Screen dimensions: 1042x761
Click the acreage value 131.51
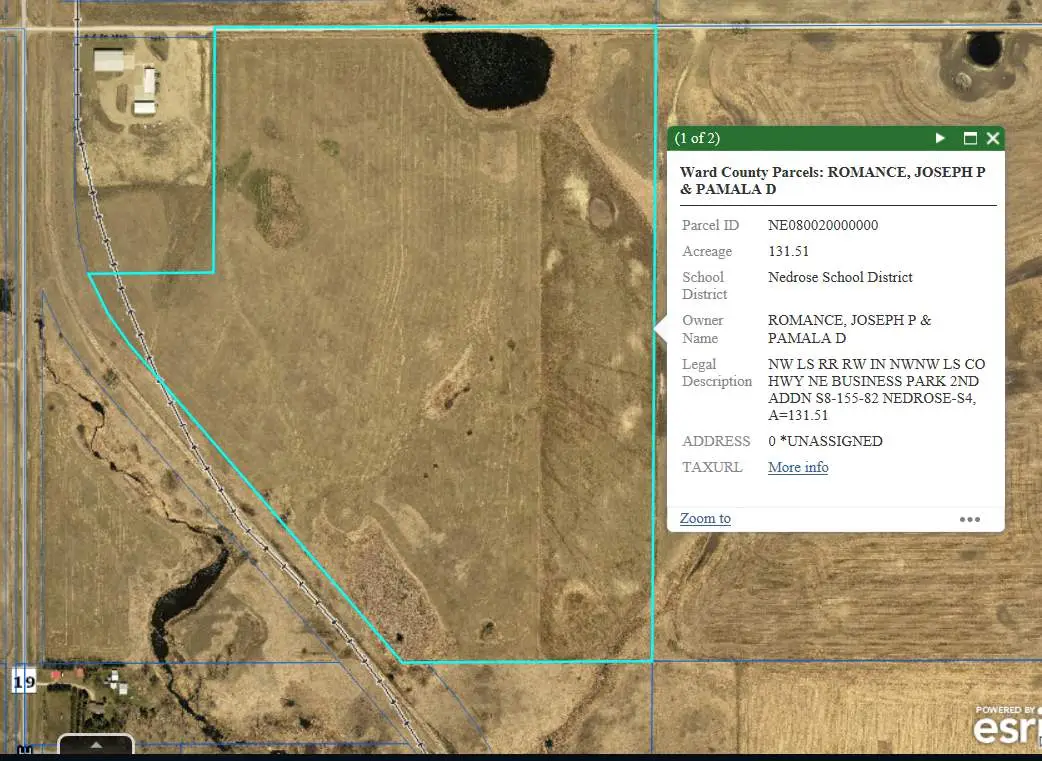click(787, 251)
